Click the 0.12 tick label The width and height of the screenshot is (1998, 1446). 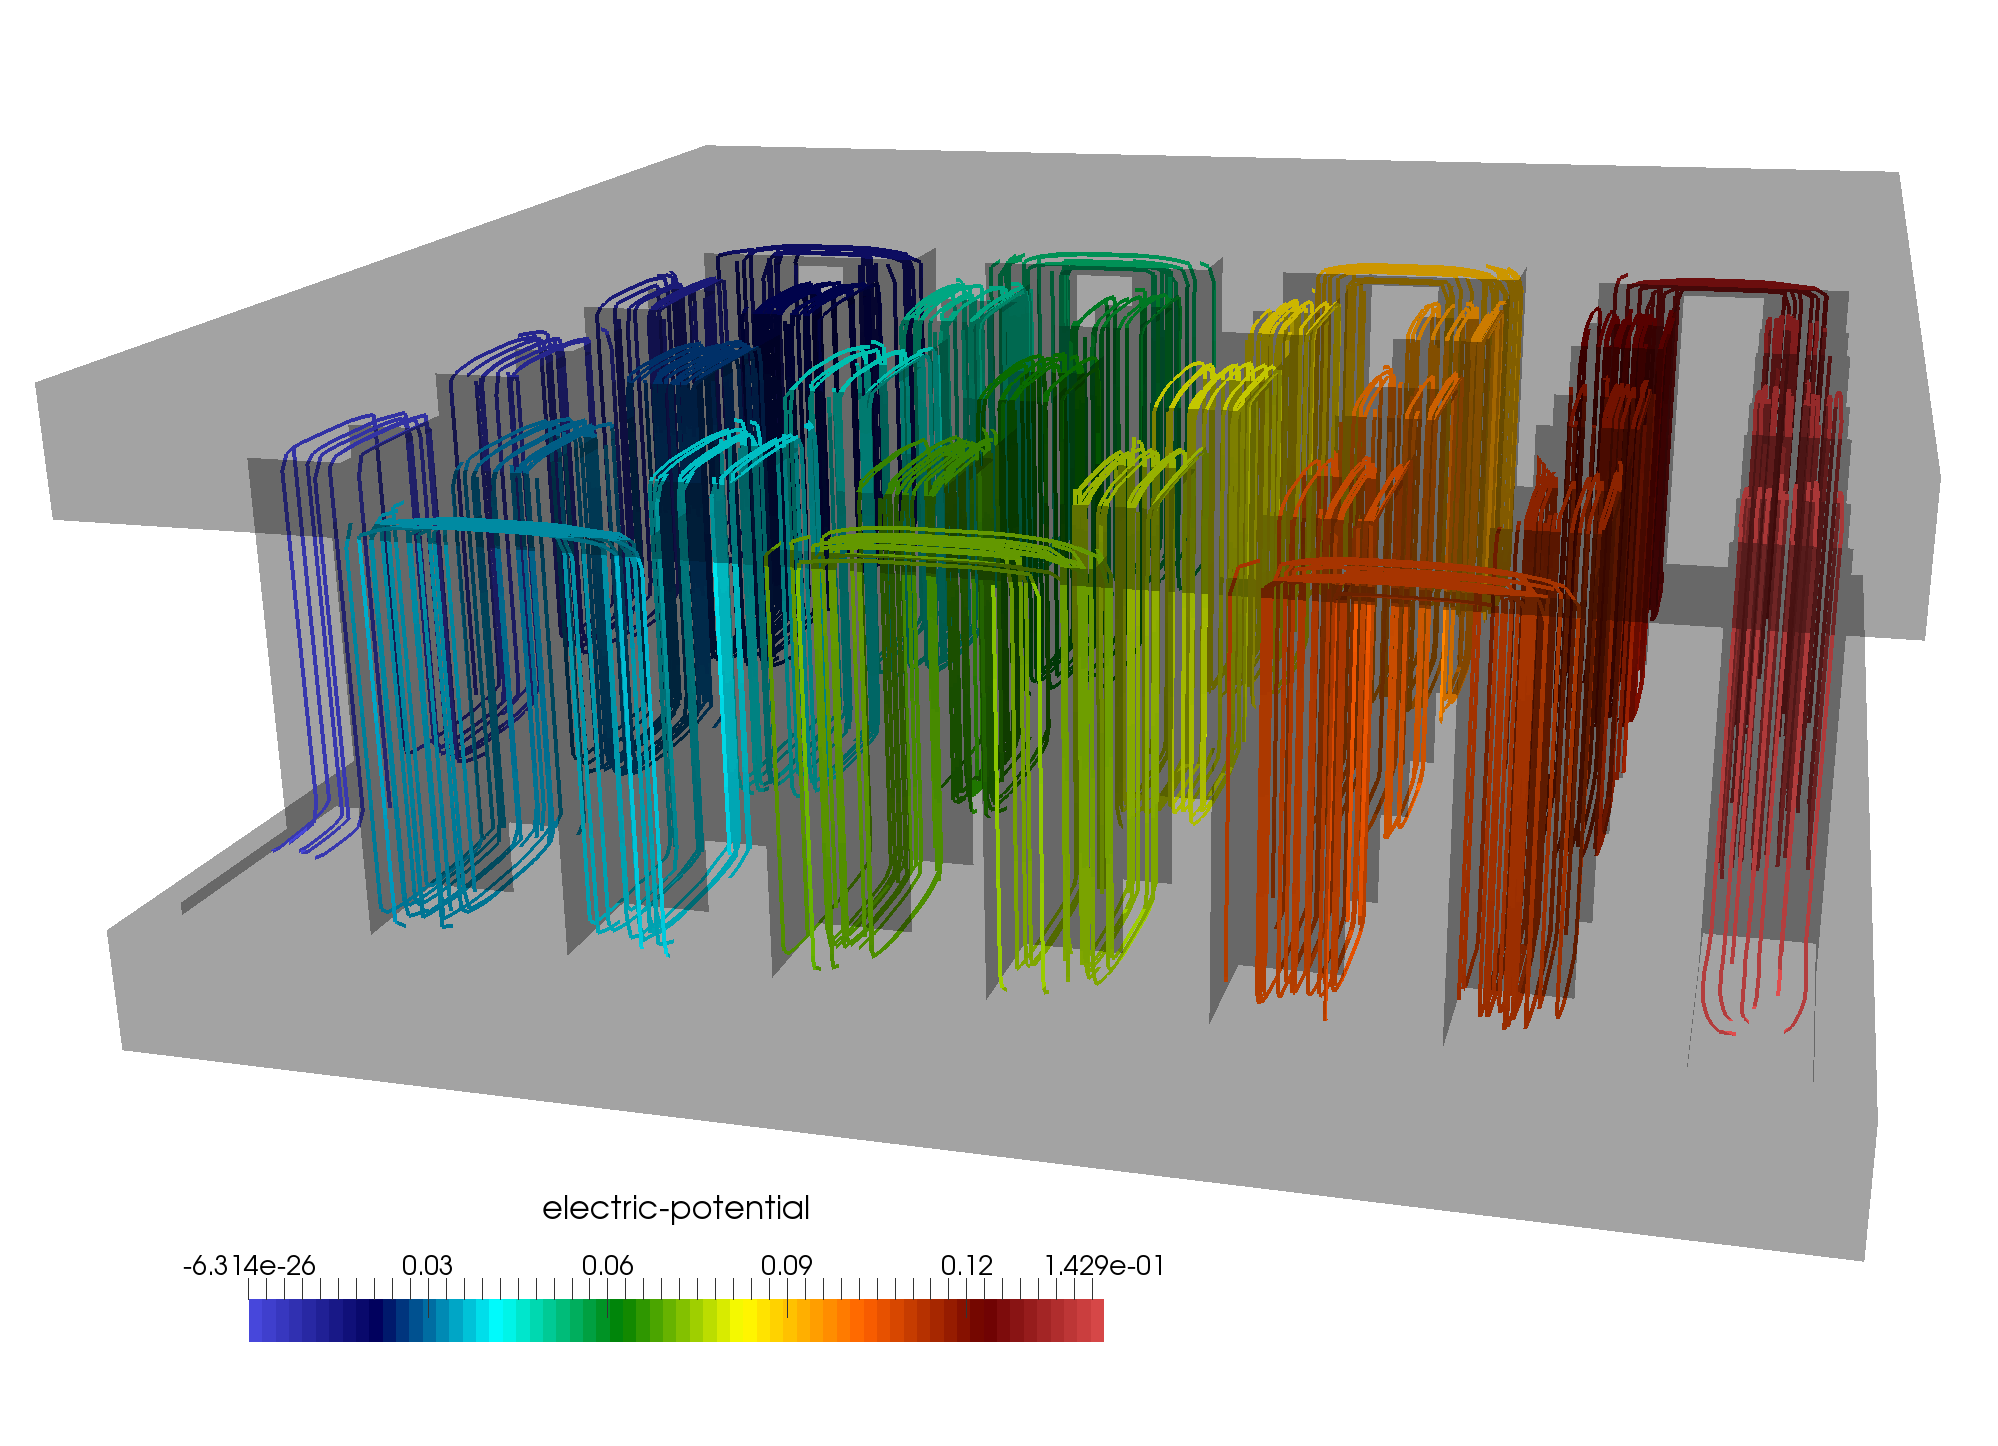tap(965, 1262)
